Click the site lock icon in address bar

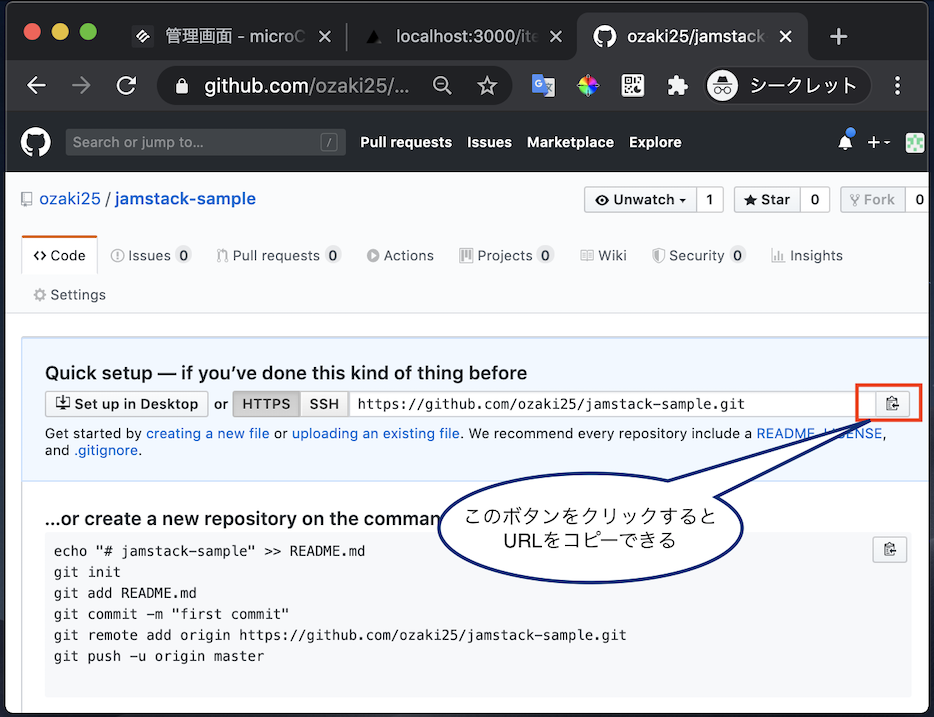click(x=182, y=86)
